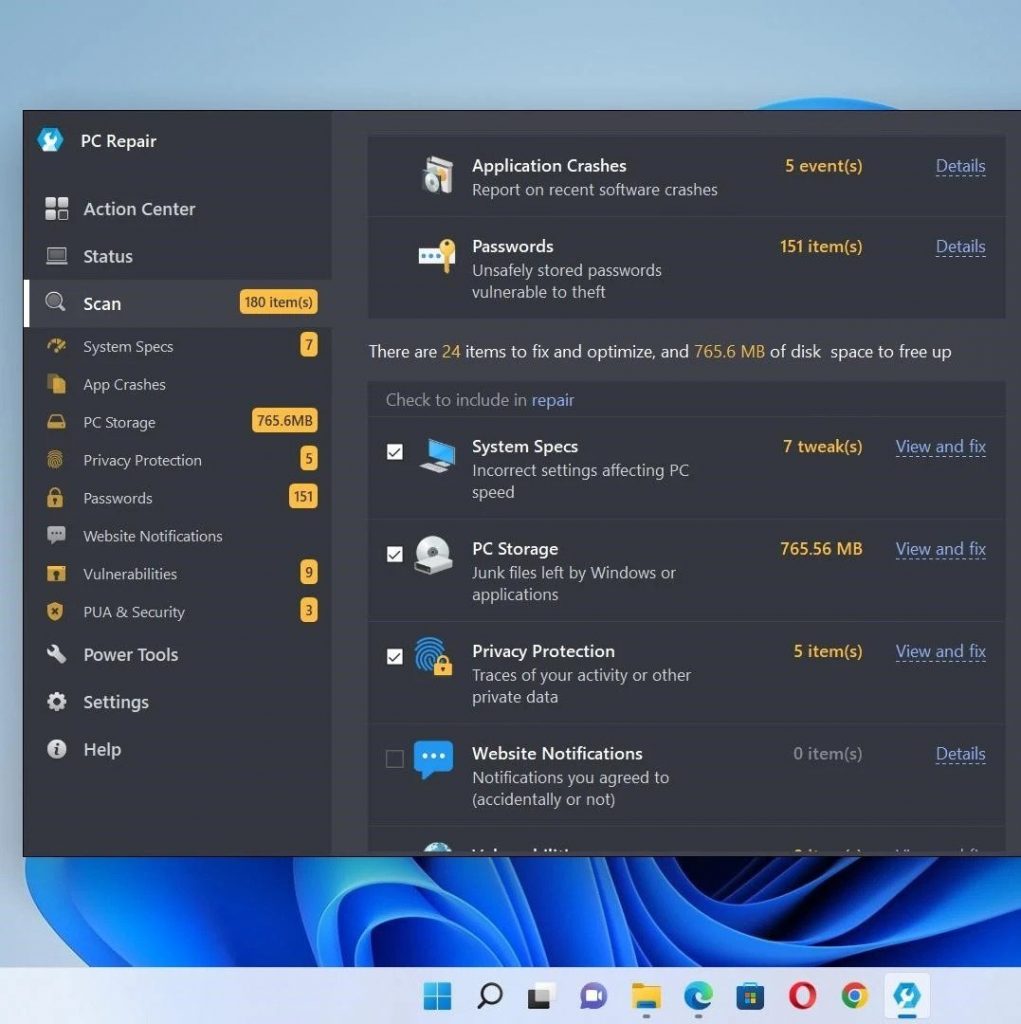Uncheck the PC Storage checkbox
This screenshot has width=1021, height=1024.
(395, 554)
